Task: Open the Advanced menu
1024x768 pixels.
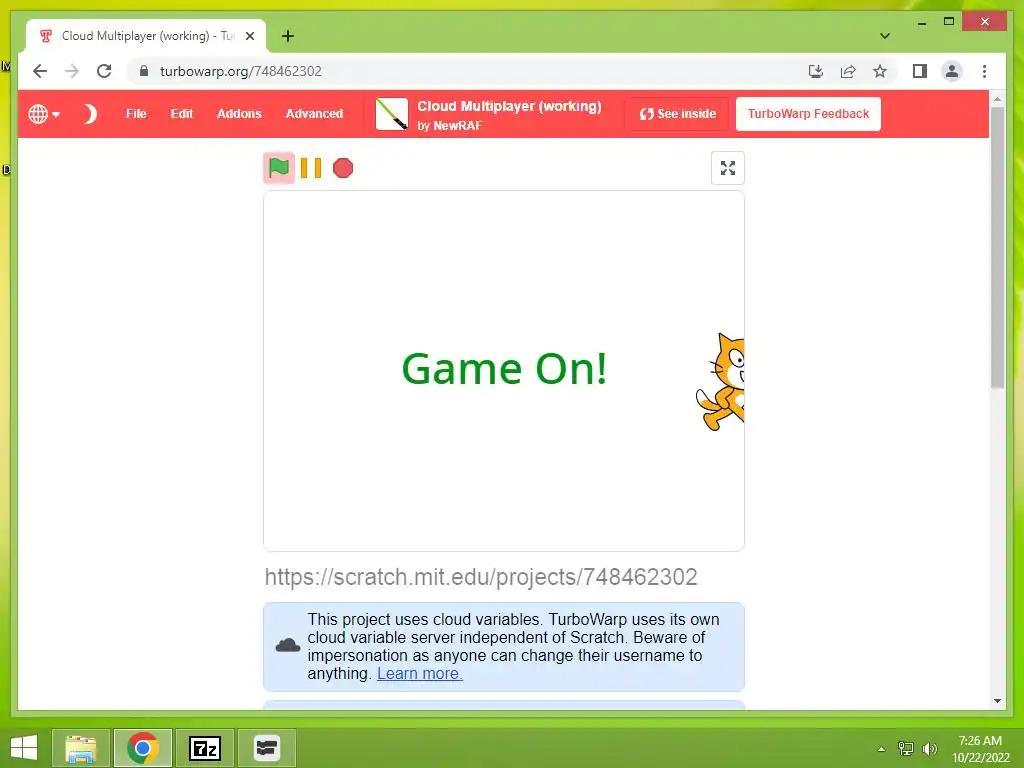Action: 314,114
